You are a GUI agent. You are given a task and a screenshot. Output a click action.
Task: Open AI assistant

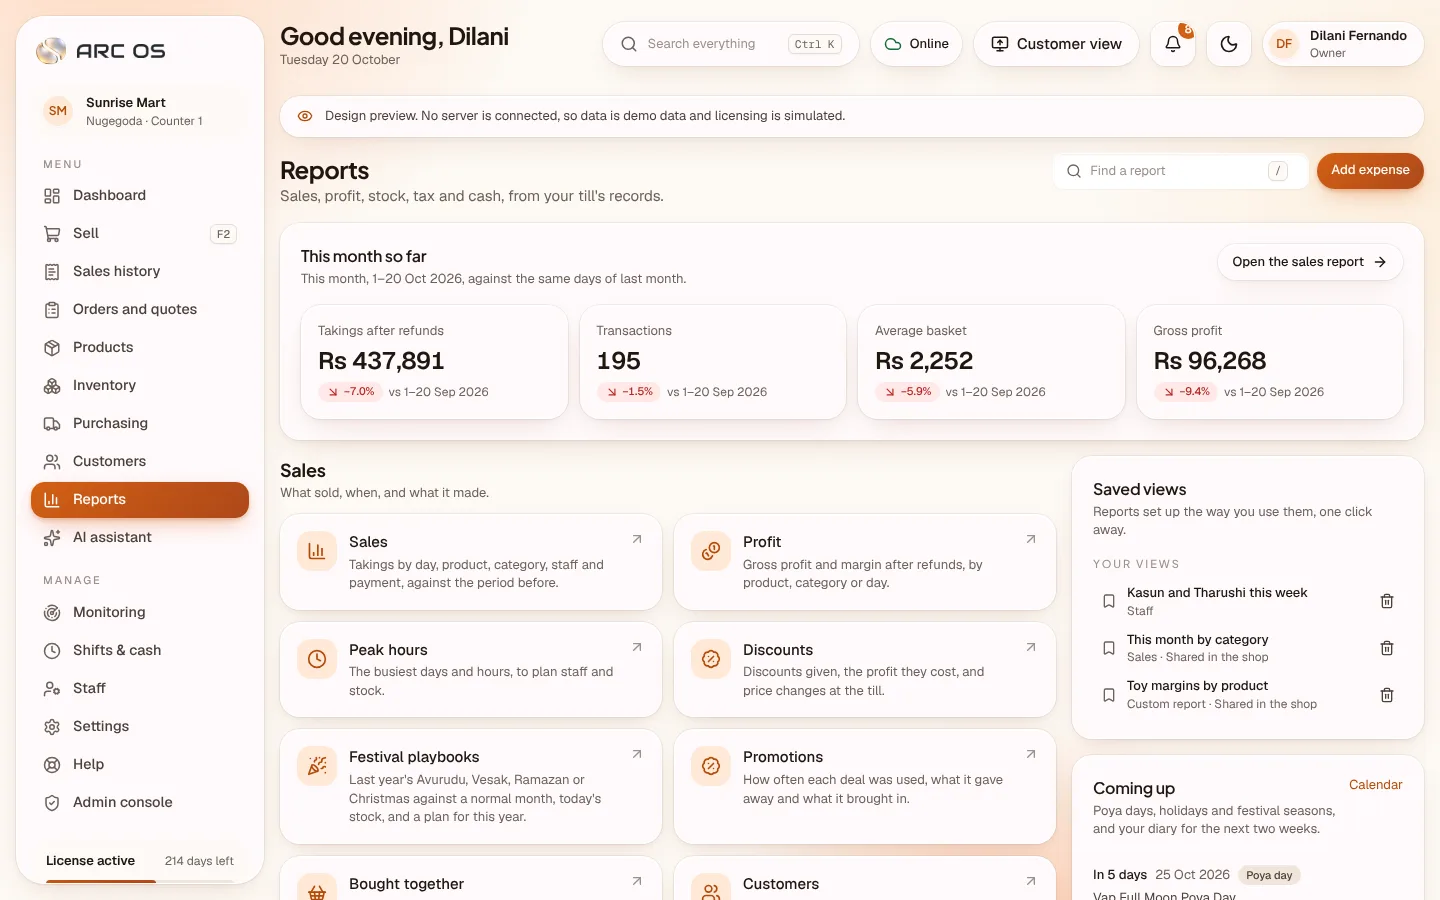click(140, 538)
